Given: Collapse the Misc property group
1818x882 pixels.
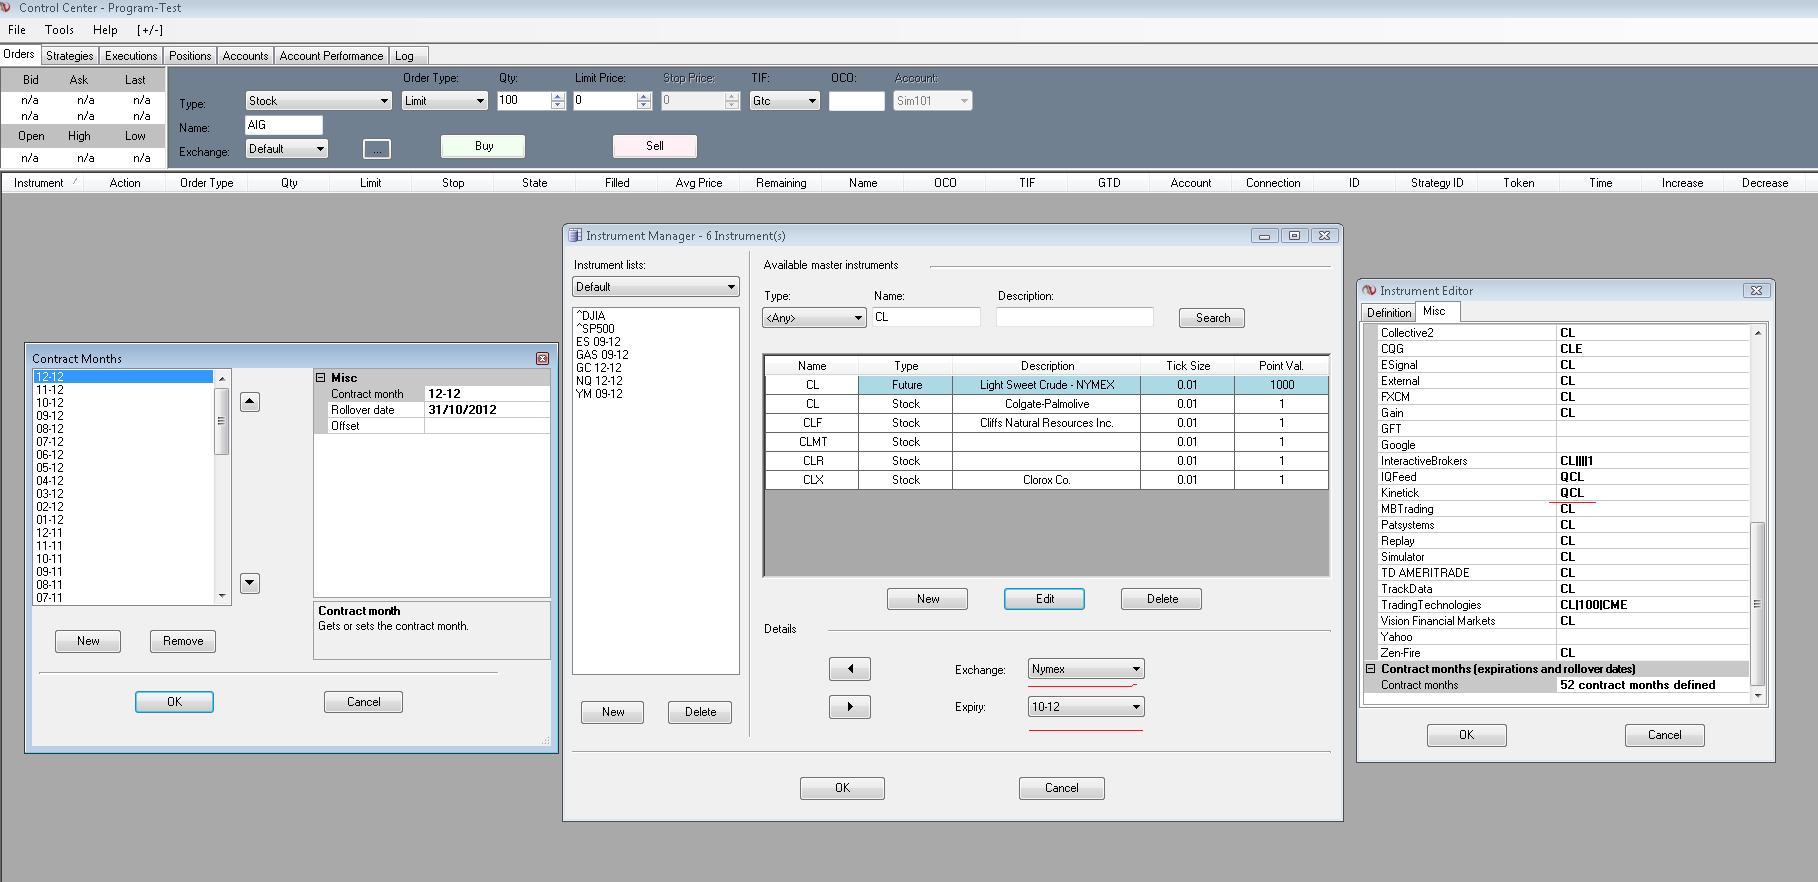Looking at the screenshot, I should point(321,378).
